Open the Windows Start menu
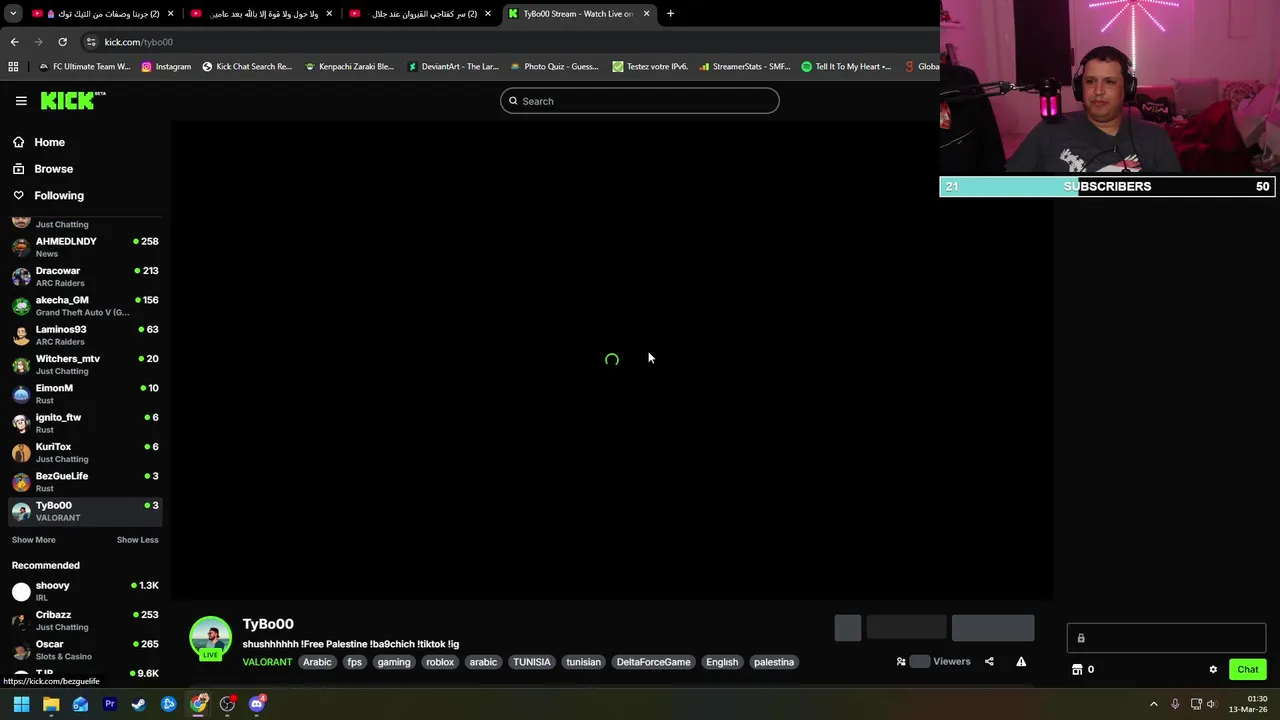This screenshot has width=1280, height=720. tap(21, 704)
